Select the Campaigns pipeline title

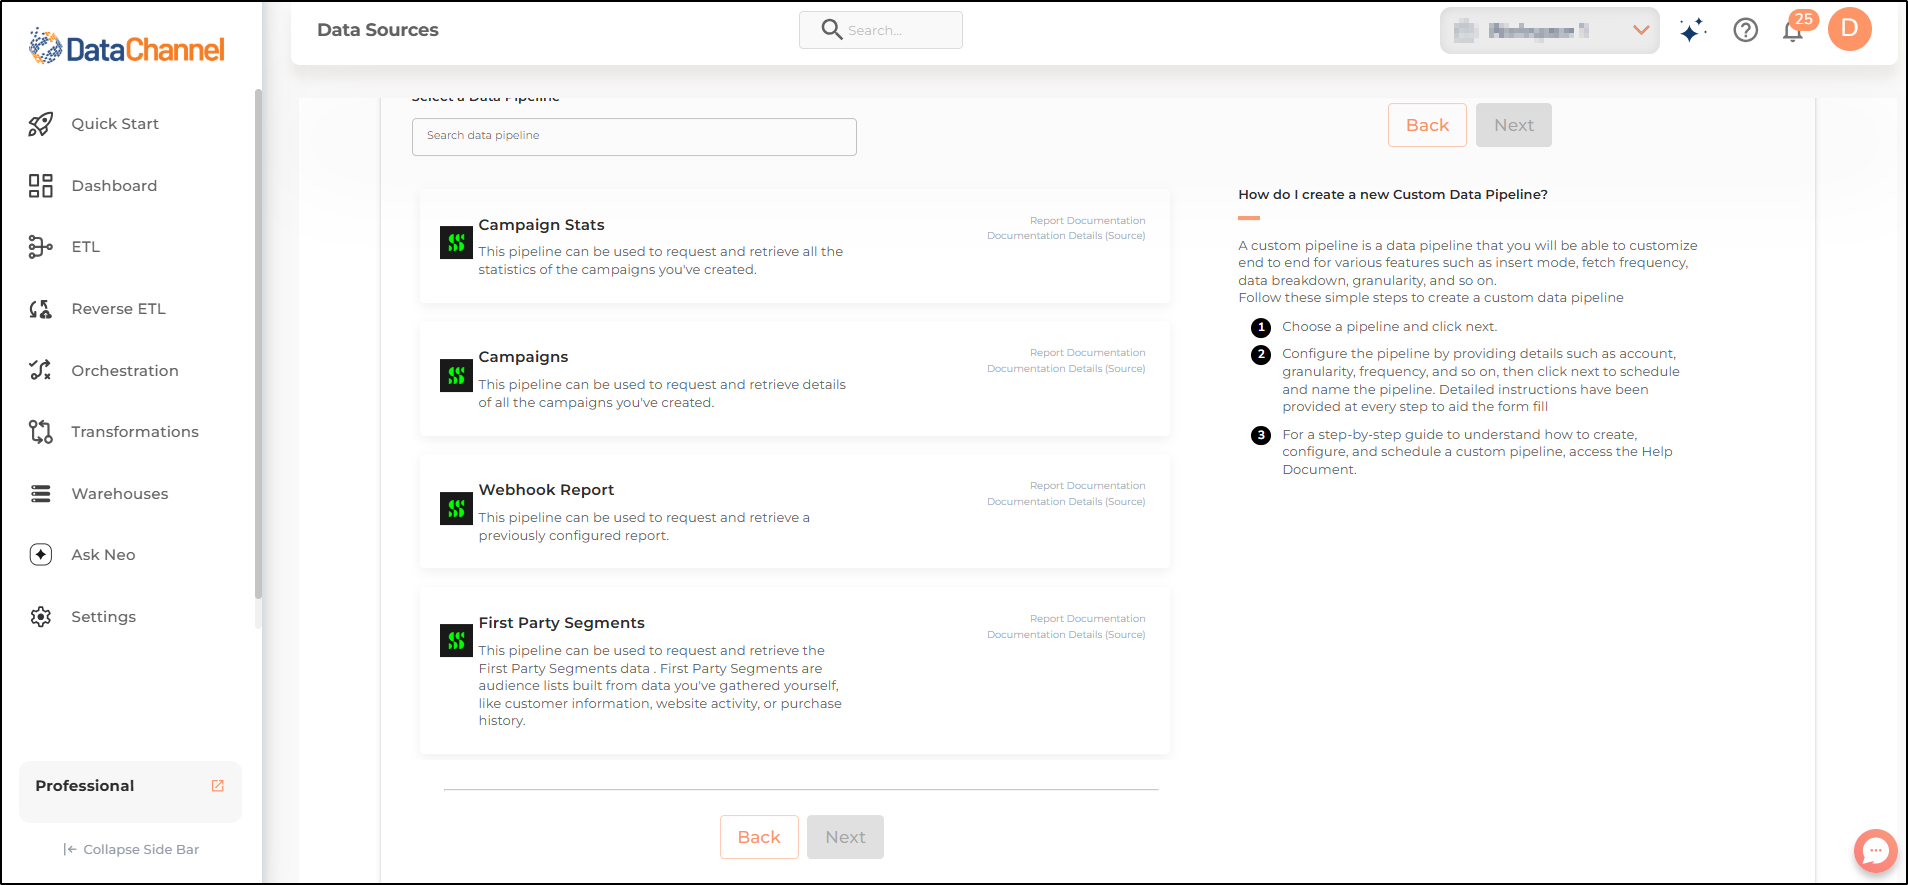point(523,357)
